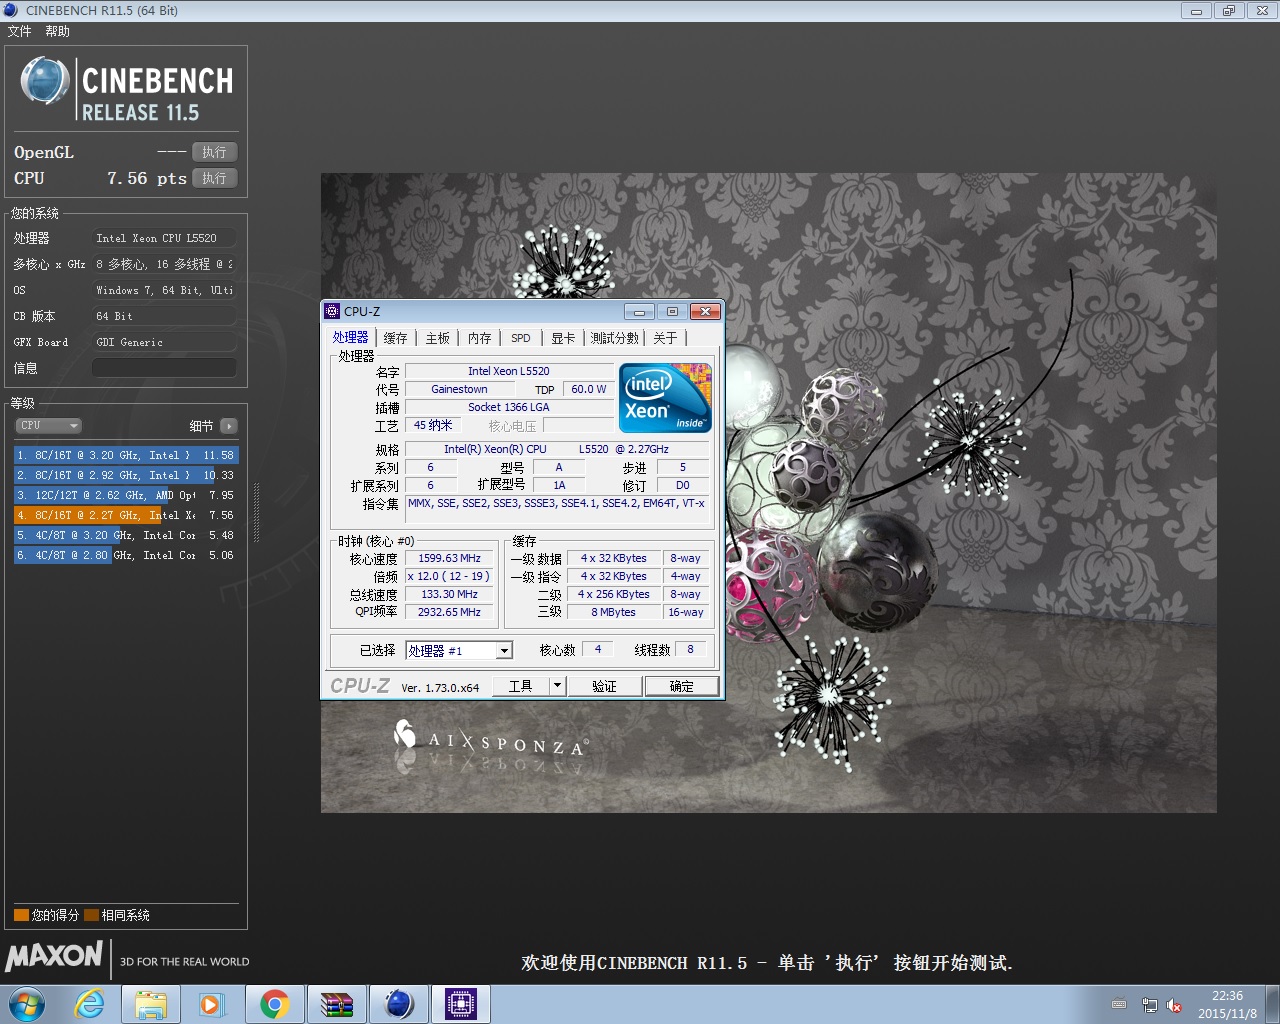Expand the 工具 button dropdown arrow
Image resolution: width=1280 pixels, height=1024 pixels.
pyautogui.click(x=558, y=686)
